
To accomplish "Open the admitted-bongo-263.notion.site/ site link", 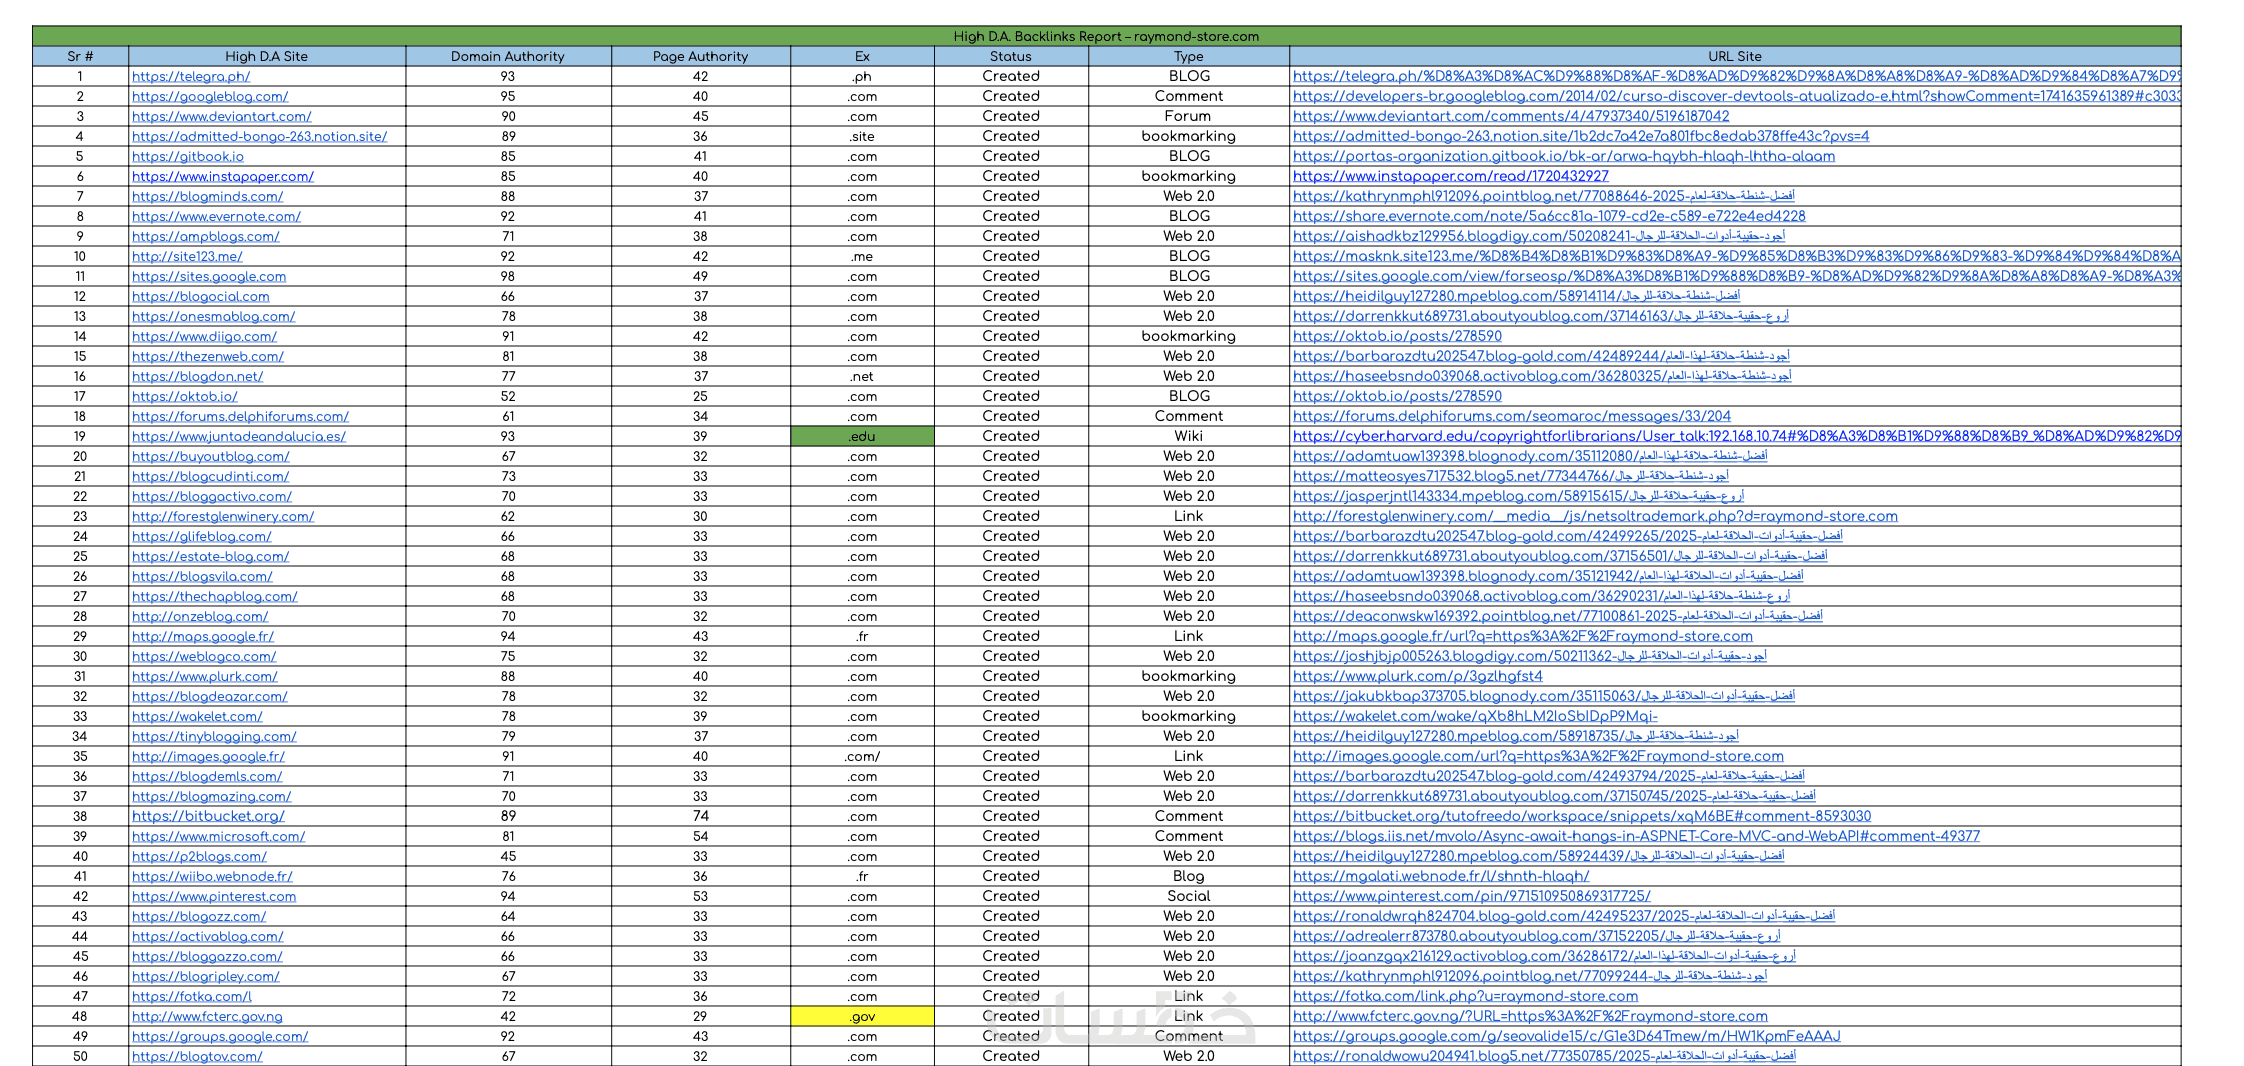I will [260, 136].
